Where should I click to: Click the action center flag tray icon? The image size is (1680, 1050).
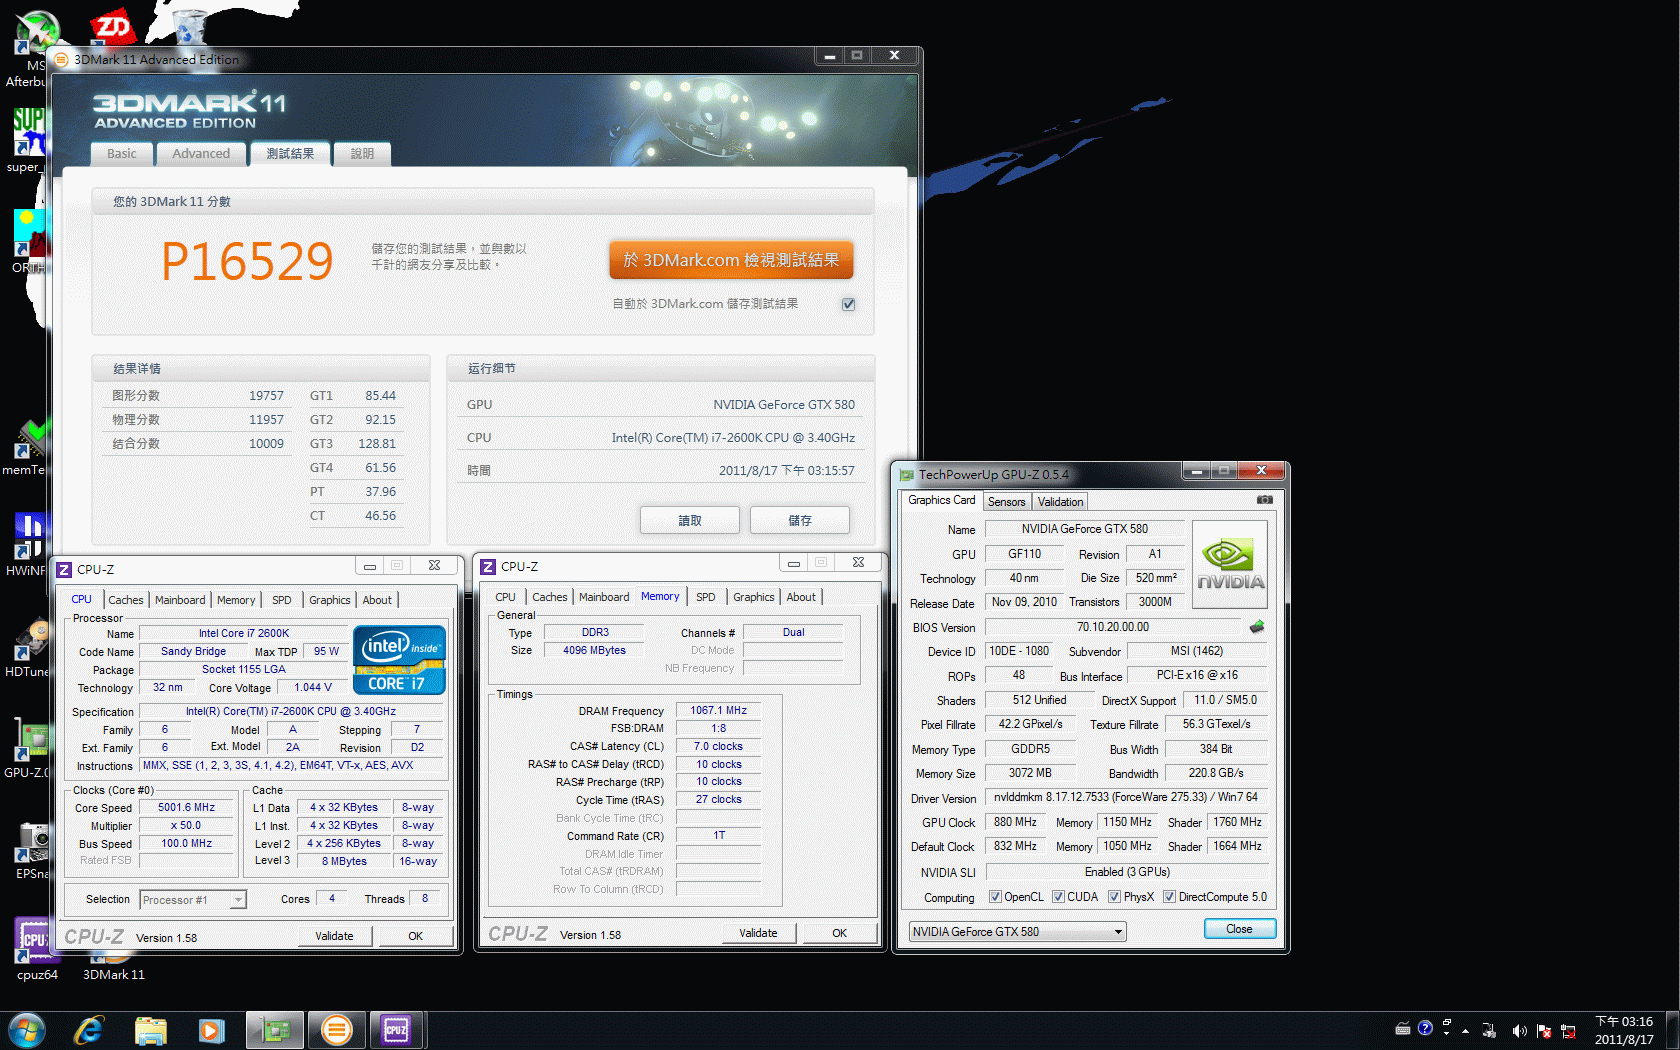click(1544, 1030)
